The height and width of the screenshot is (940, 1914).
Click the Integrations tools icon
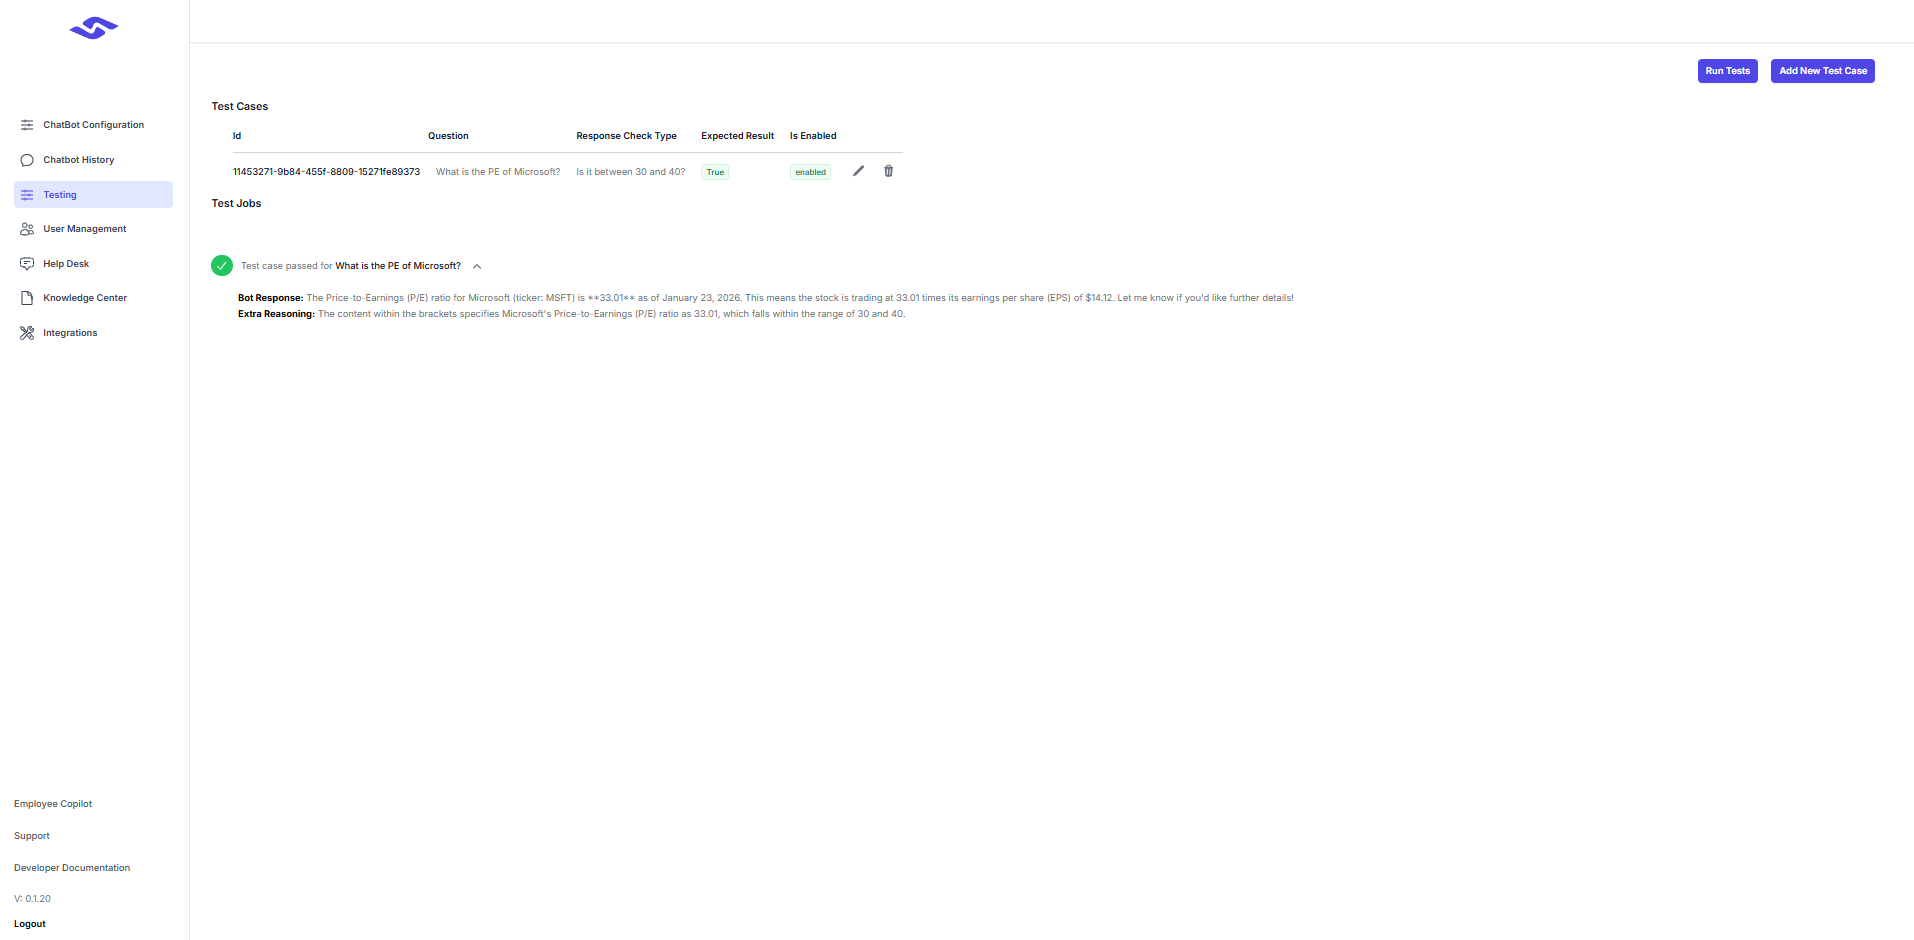tap(27, 333)
